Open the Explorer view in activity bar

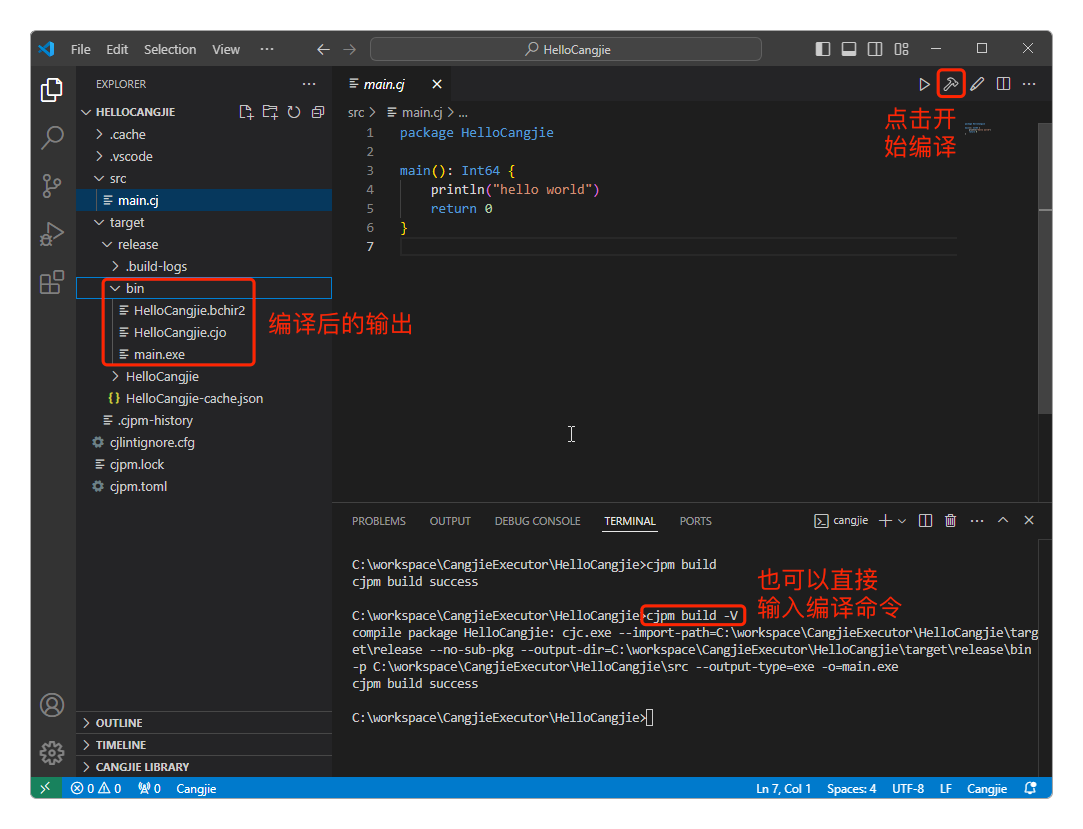pyautogui.click(x=52, y=90)
